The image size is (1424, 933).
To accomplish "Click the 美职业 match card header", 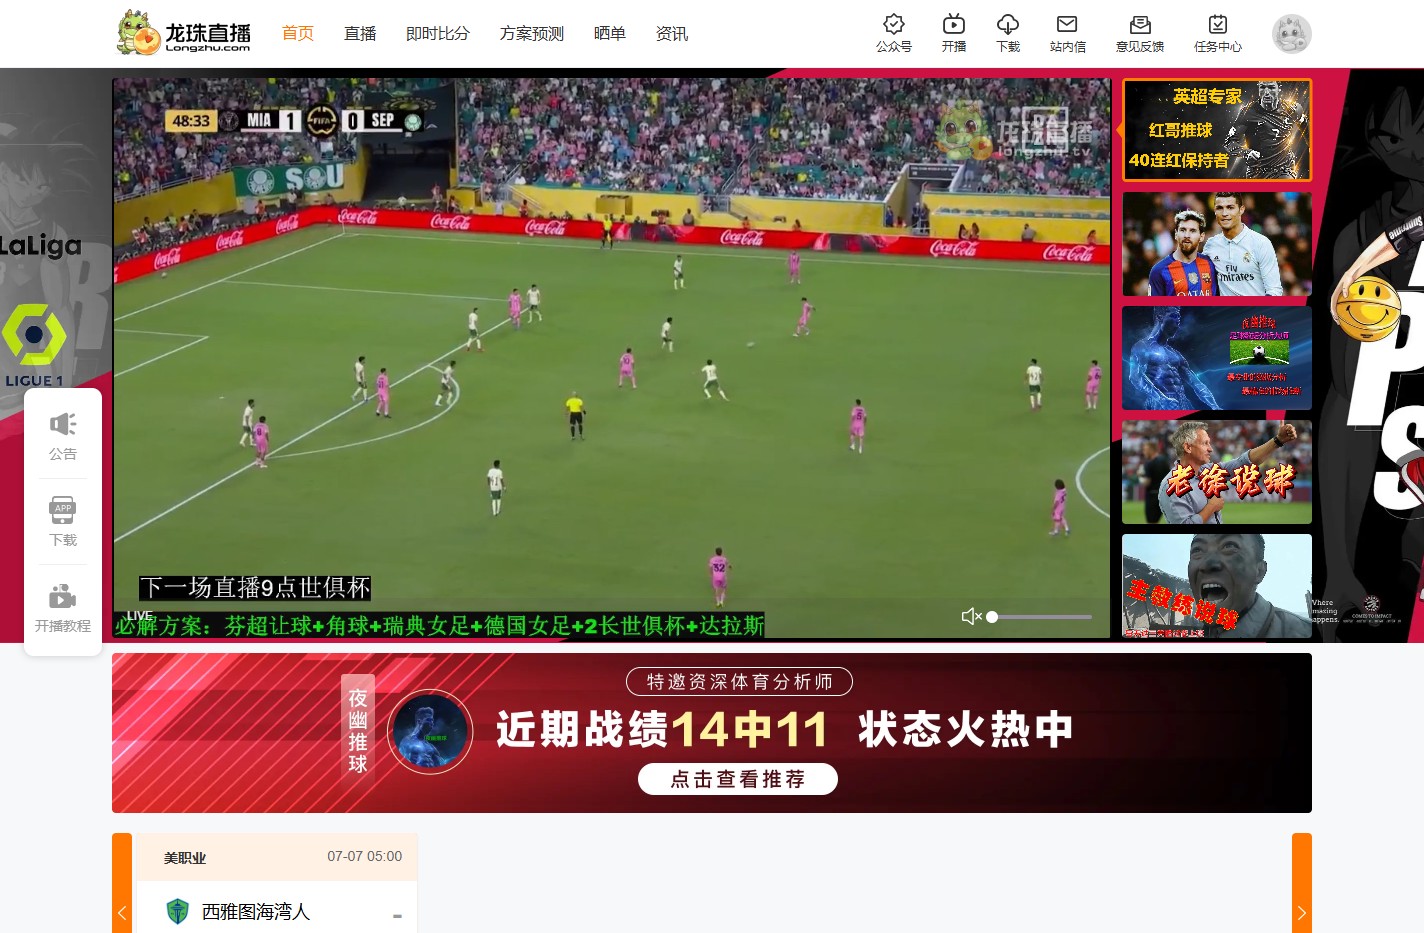I will pyautogui.click(x=276, y=857).
